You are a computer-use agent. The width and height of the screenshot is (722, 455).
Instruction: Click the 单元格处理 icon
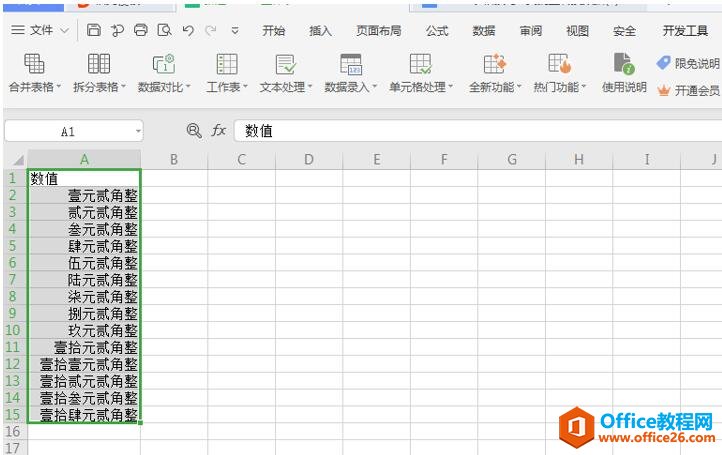pos(420,64)
